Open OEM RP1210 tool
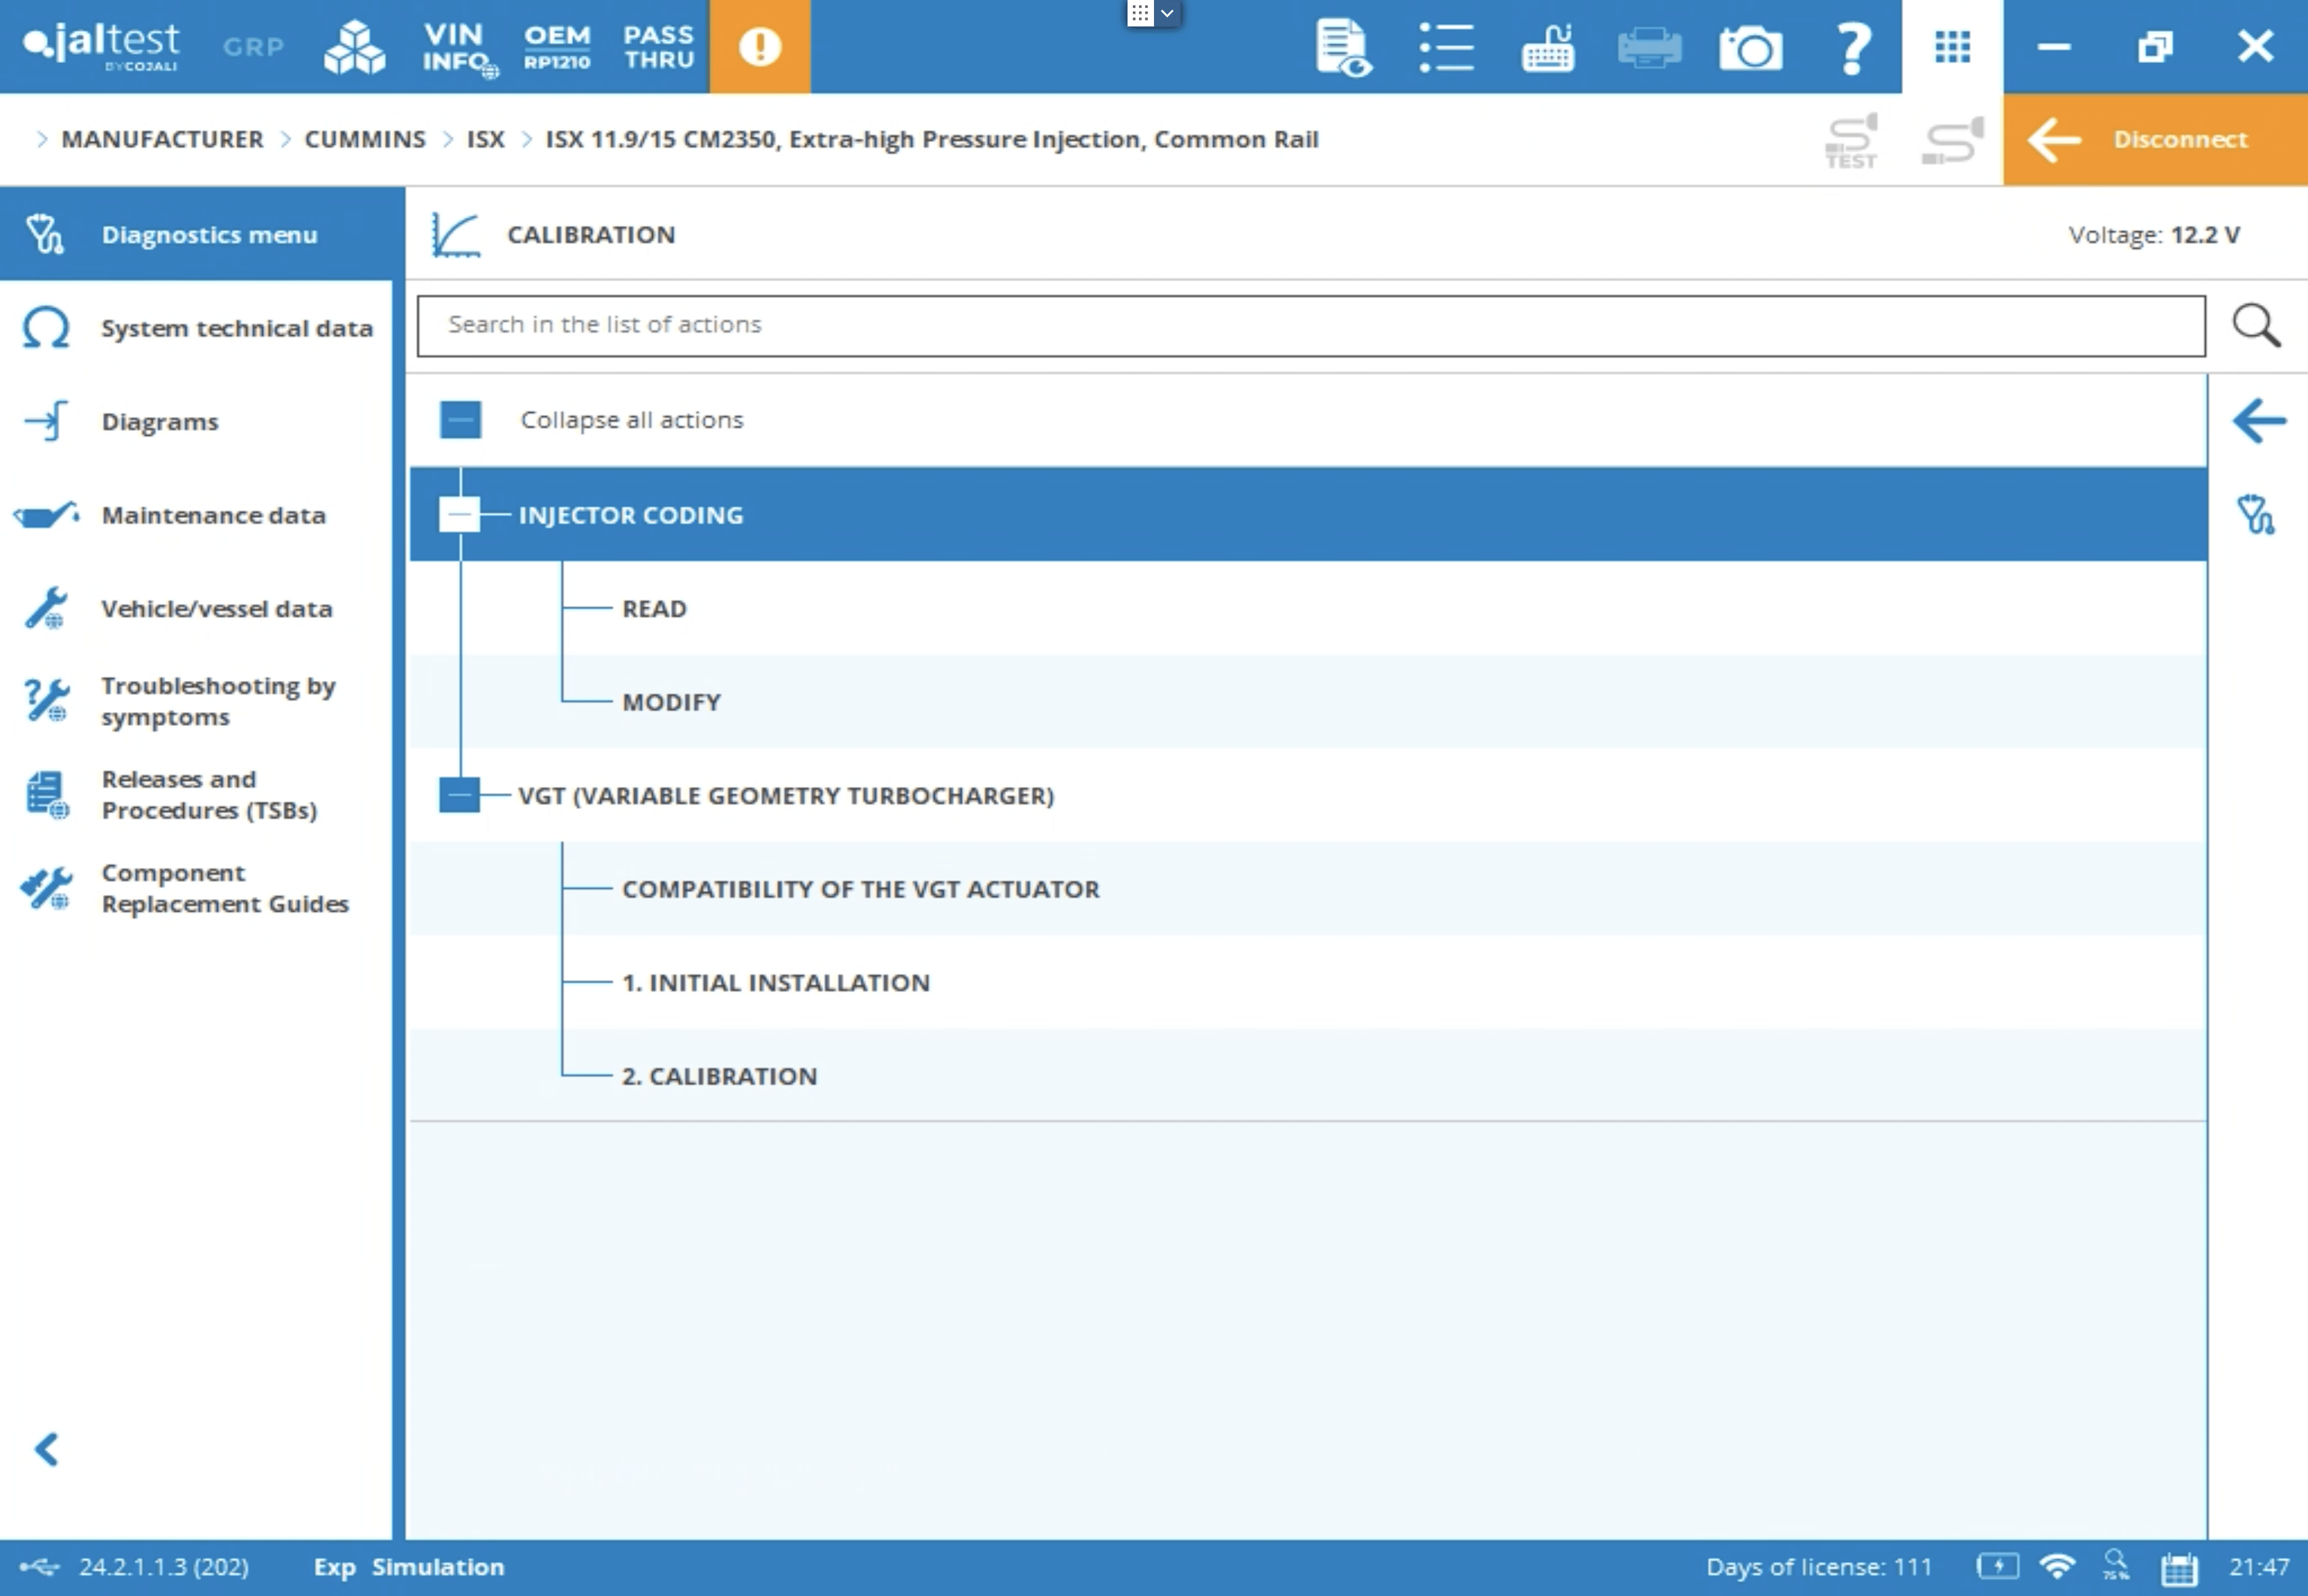Viewport: 2308px width, 1596px height. click(557, 47)
